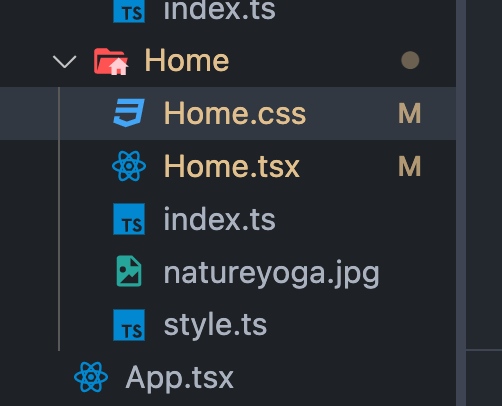Open the Home.tsx file
Viewport: 502px width, 406px height.
(x=232, y=166)
